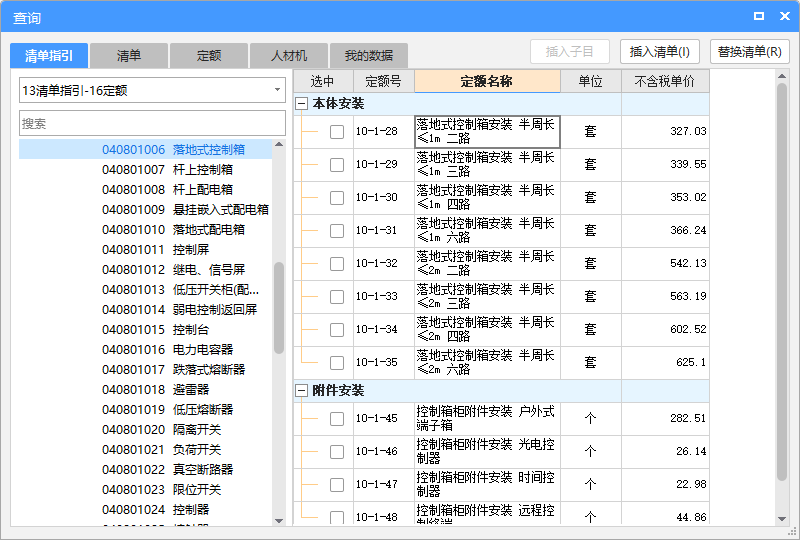Select item 040801016 电力电容器

click(145, 350)
